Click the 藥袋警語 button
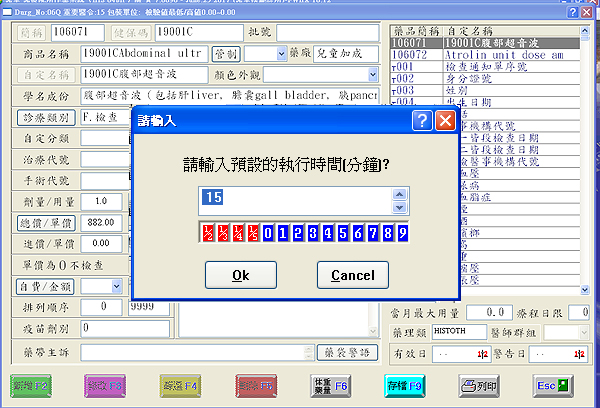 348,352
